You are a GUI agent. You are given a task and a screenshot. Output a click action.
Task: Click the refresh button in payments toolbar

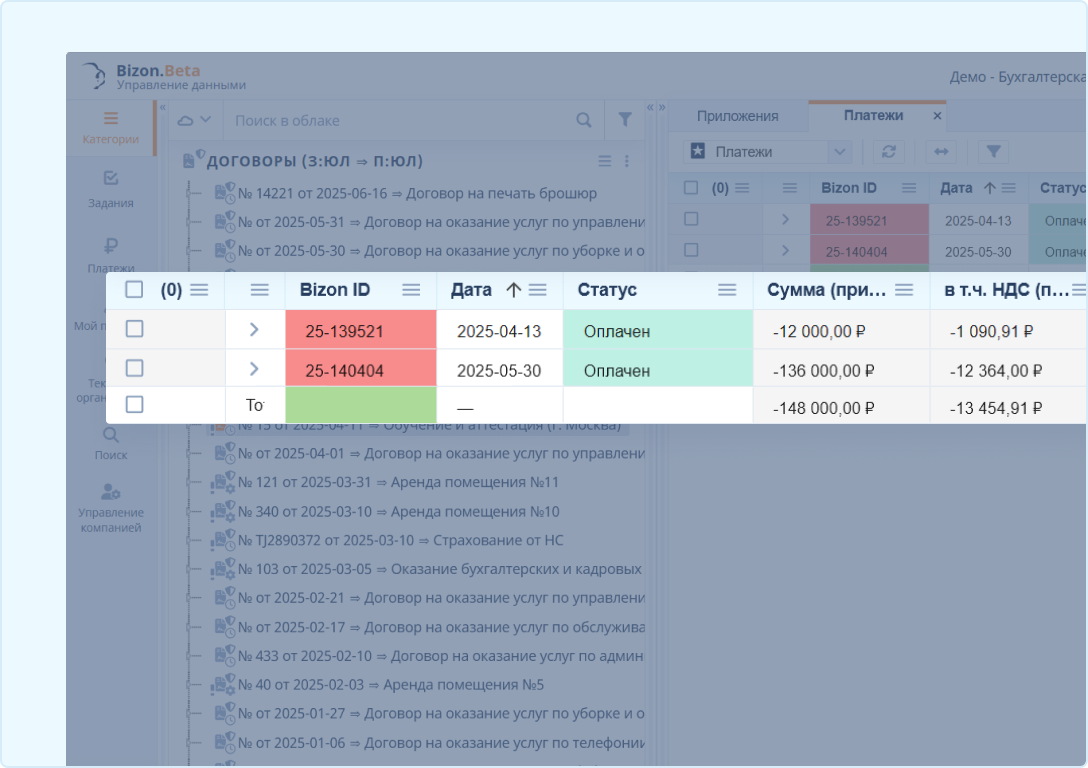(888, 151)
